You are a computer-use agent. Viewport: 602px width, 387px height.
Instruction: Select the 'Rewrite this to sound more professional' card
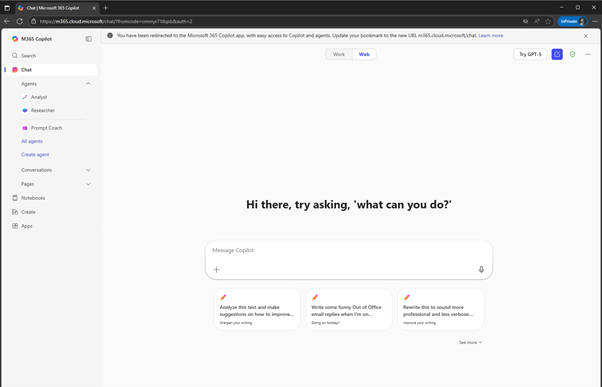pyautogui.click(x=441, y=309)
